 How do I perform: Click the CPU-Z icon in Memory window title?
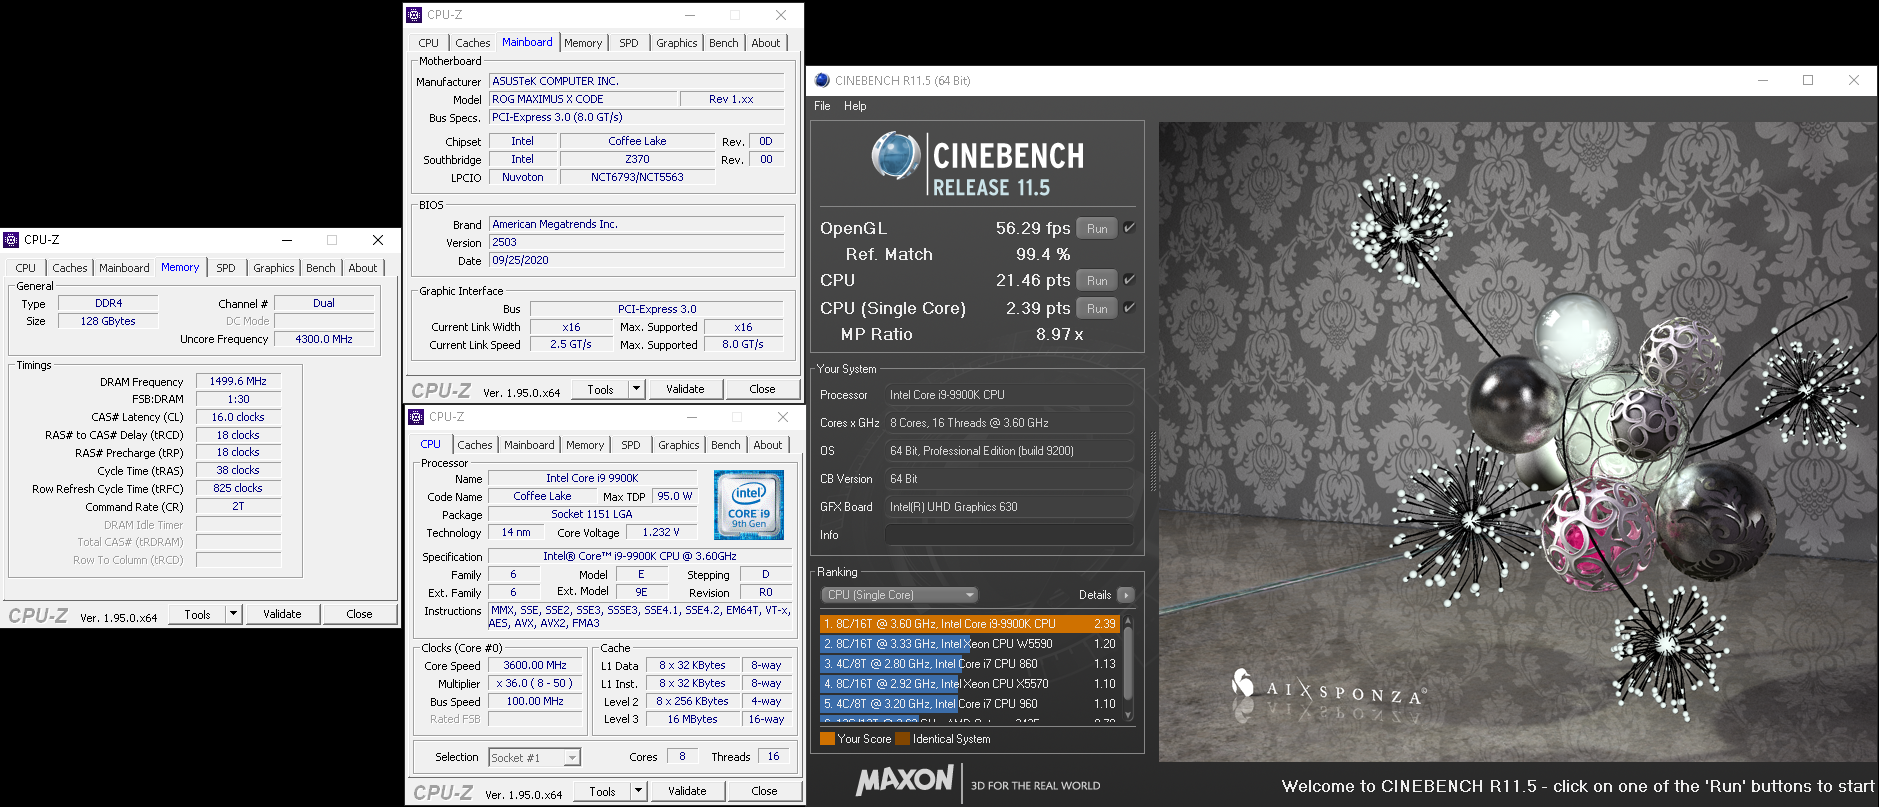[x=11, y=240]
